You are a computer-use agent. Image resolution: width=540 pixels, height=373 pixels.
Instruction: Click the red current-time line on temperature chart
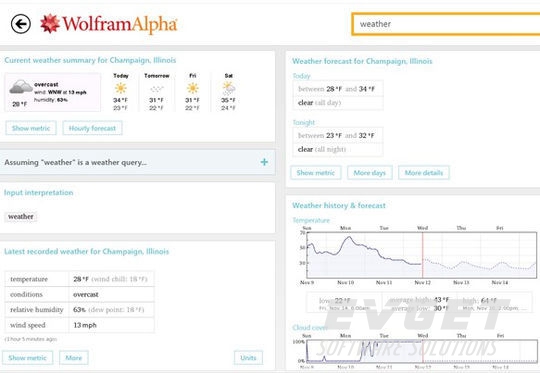(423, 255)
